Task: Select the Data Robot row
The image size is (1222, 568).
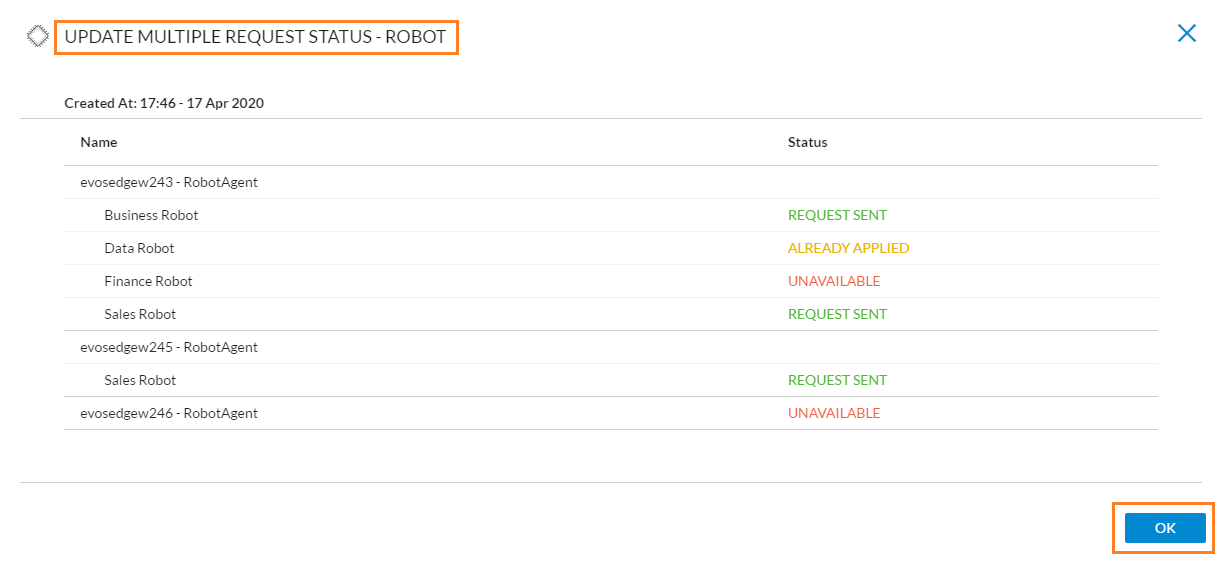Action: [611, 248]
